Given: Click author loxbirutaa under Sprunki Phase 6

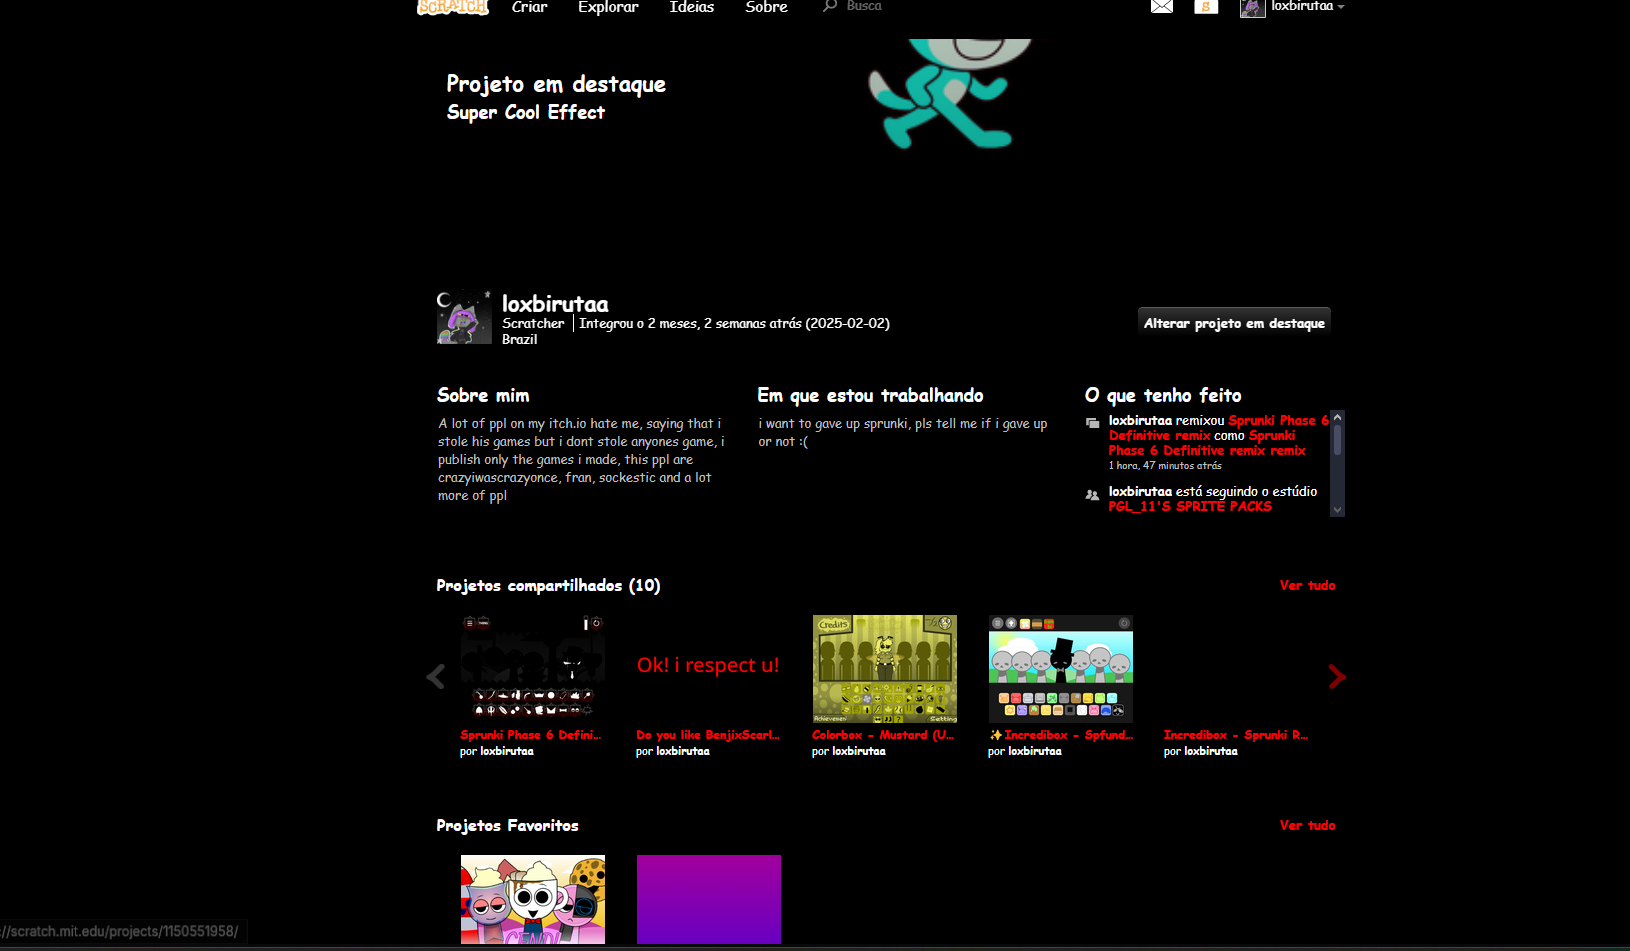Looking at the screenshot, I should click(x=507, y=751).
